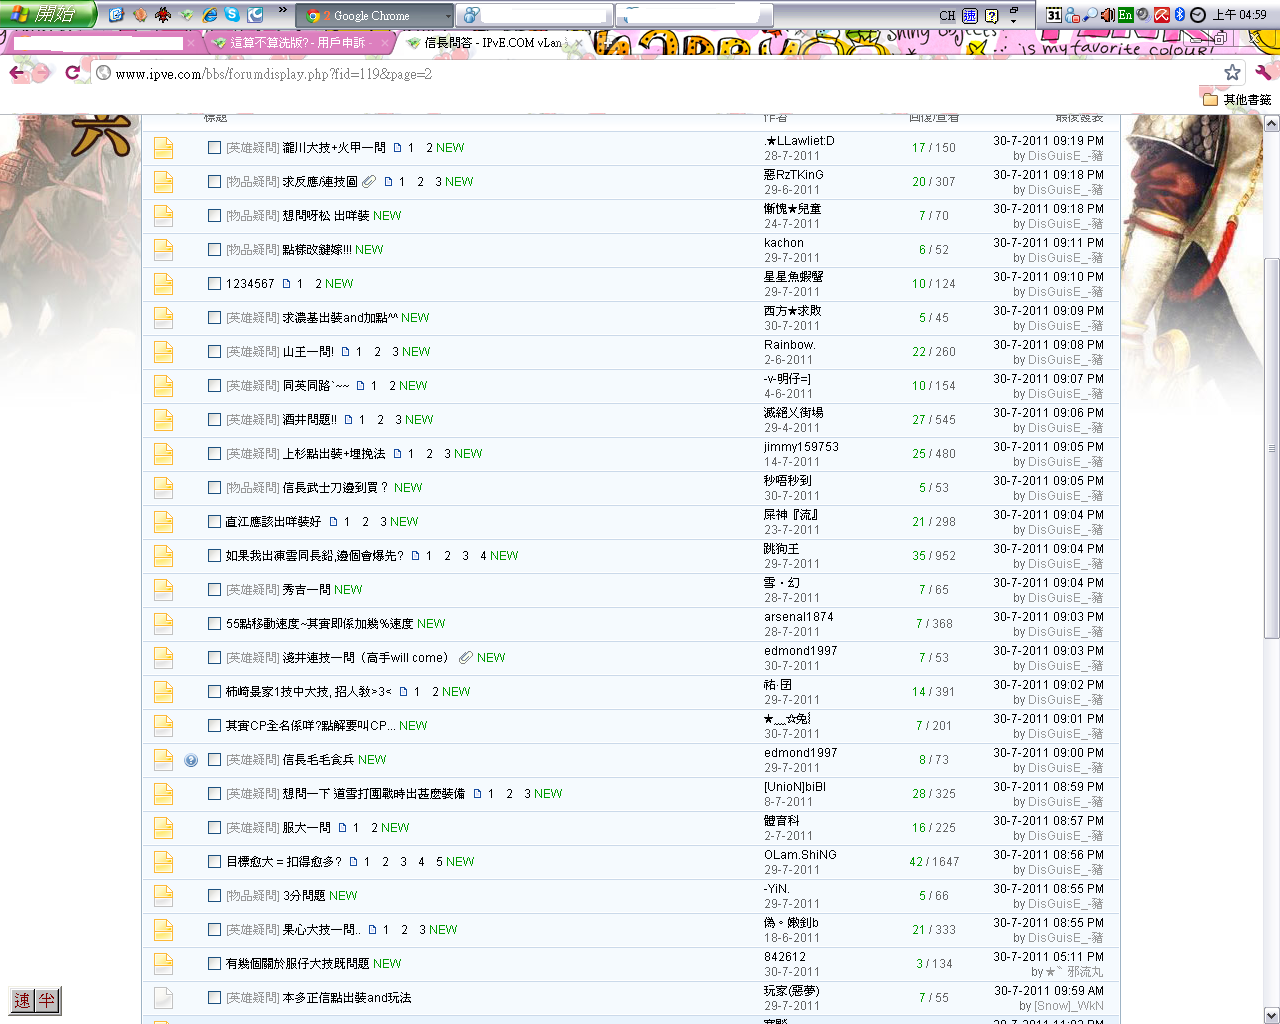
Task: Filter by [英雄疑問] tag on 同英同路 row
Action: (x=253, y=385)
